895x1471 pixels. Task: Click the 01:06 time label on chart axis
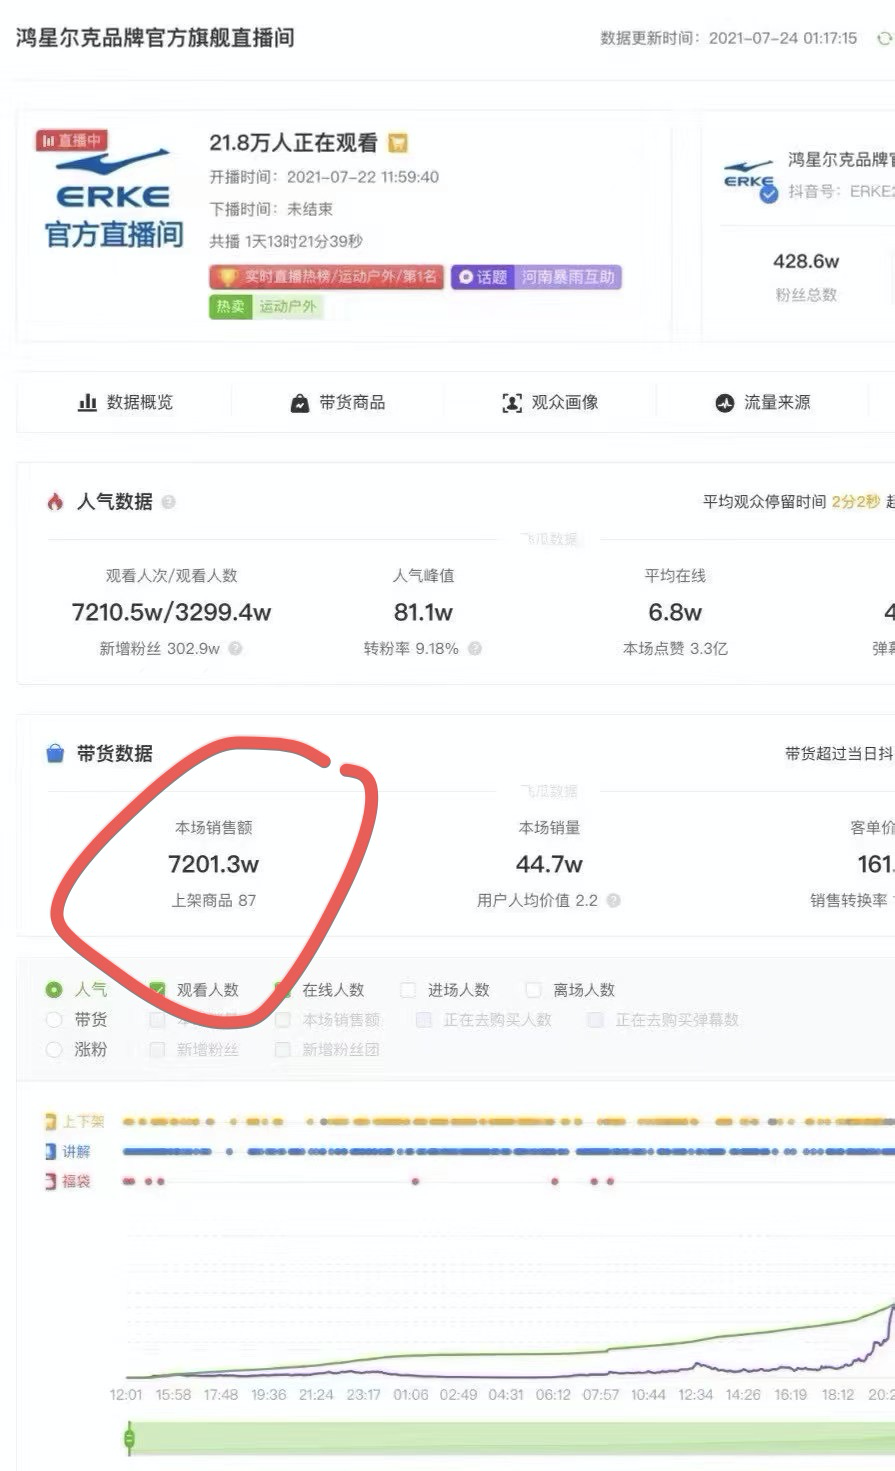(410, 1394)
